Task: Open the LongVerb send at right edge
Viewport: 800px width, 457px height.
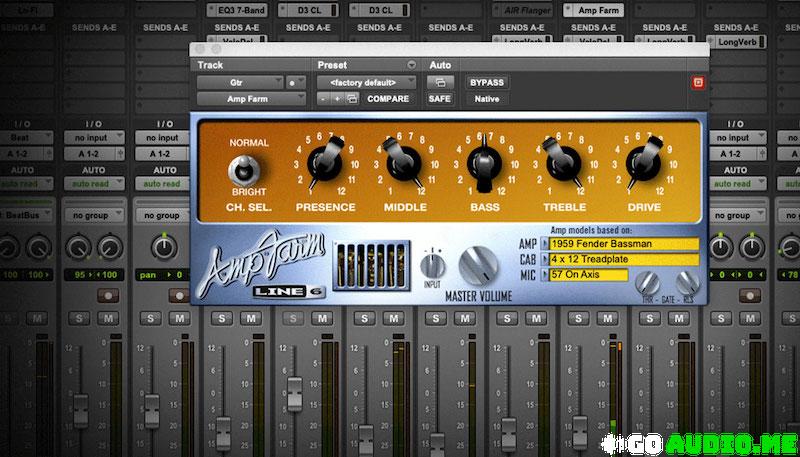Action: [x=736, y=42]
